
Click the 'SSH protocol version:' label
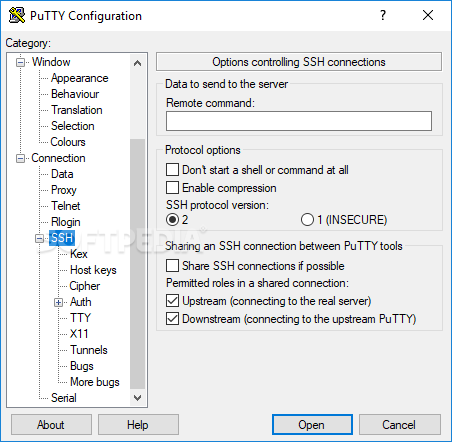tap(217, 205)
